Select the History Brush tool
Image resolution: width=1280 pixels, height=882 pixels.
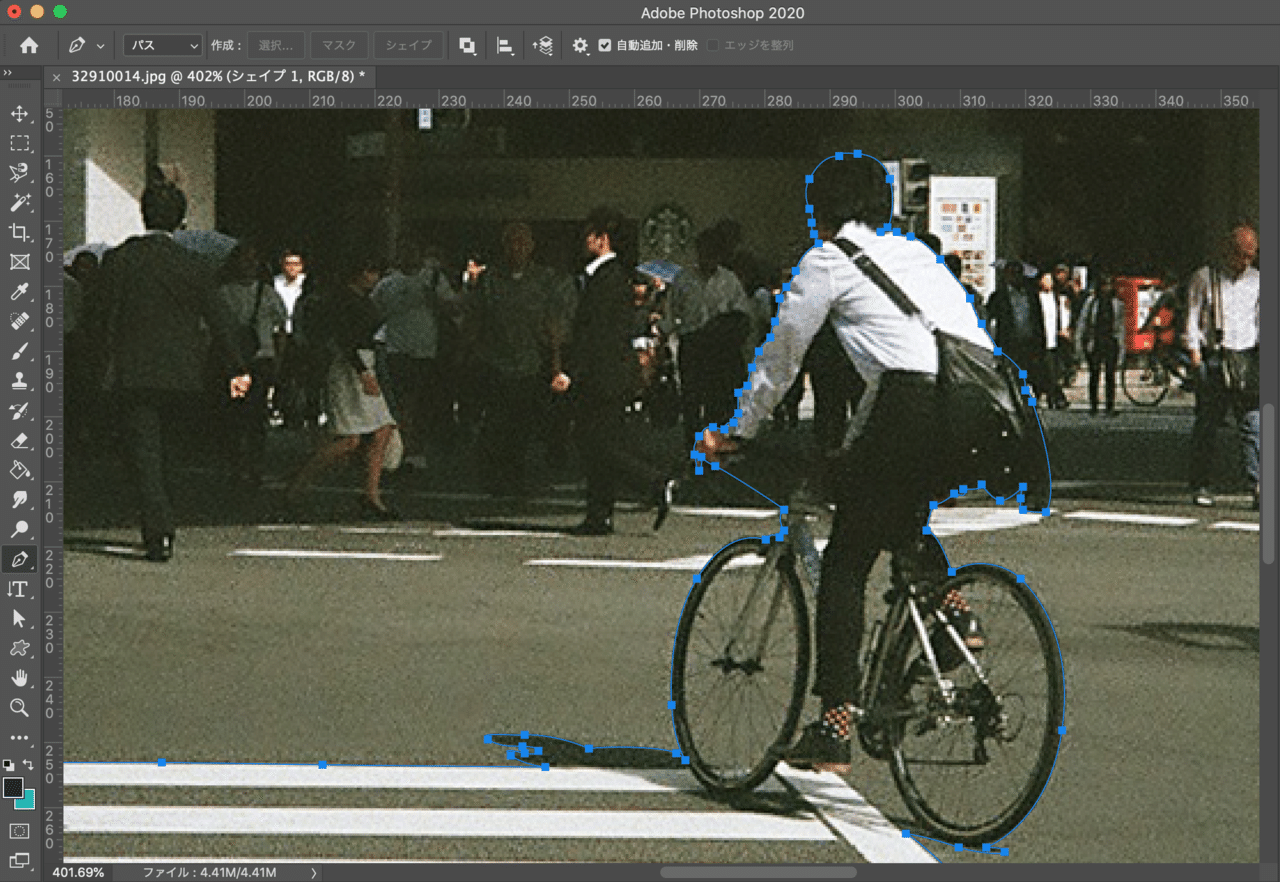click(19, 411)
